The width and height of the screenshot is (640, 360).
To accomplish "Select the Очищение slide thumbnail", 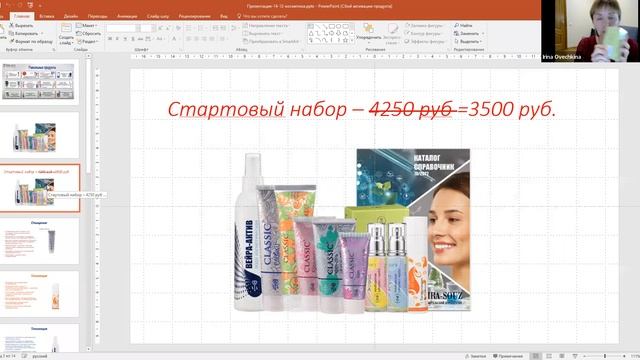I will click(39, 240).
